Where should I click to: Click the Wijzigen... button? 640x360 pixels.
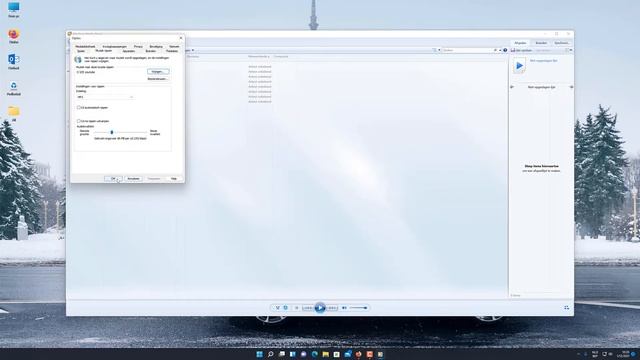click(158, 72)
